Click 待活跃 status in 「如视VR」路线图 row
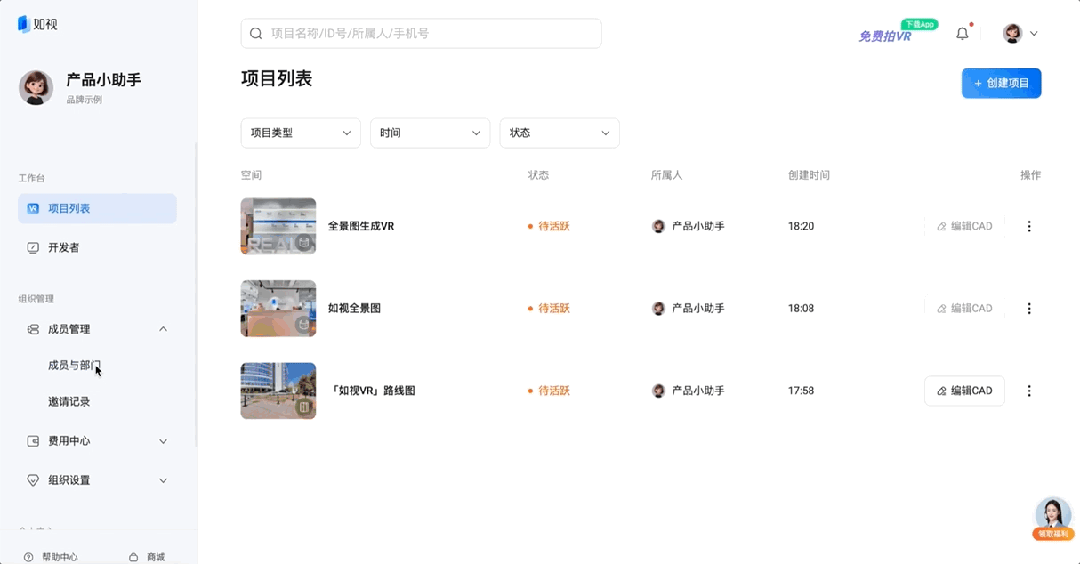Image resolution: width=1080 pixels, height=564 pixels. 549,390
